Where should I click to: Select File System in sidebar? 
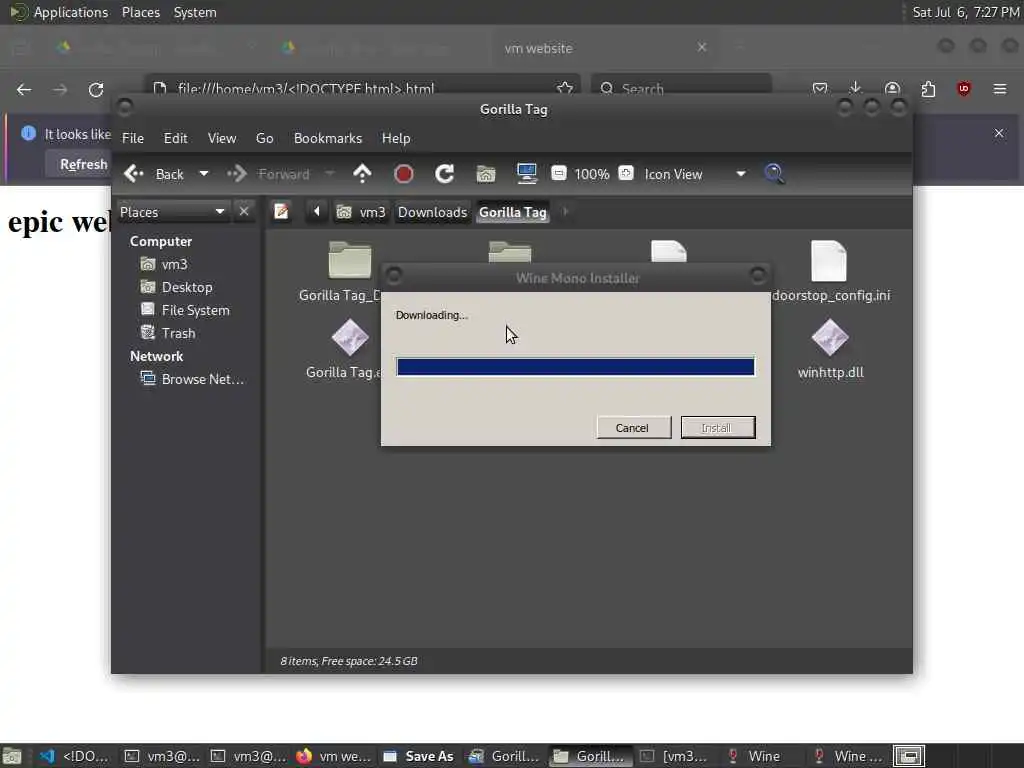pos(185,310)
